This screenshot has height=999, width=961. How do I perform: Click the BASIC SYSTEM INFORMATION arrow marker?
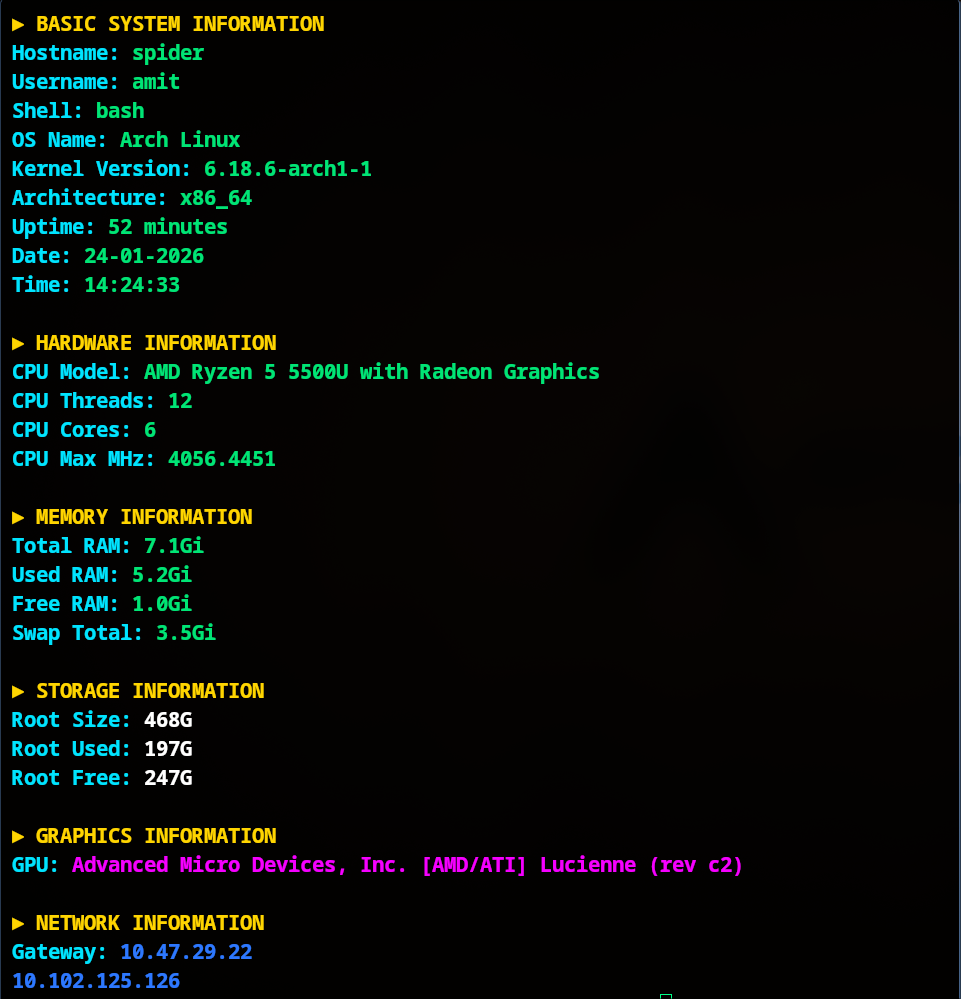17,24
